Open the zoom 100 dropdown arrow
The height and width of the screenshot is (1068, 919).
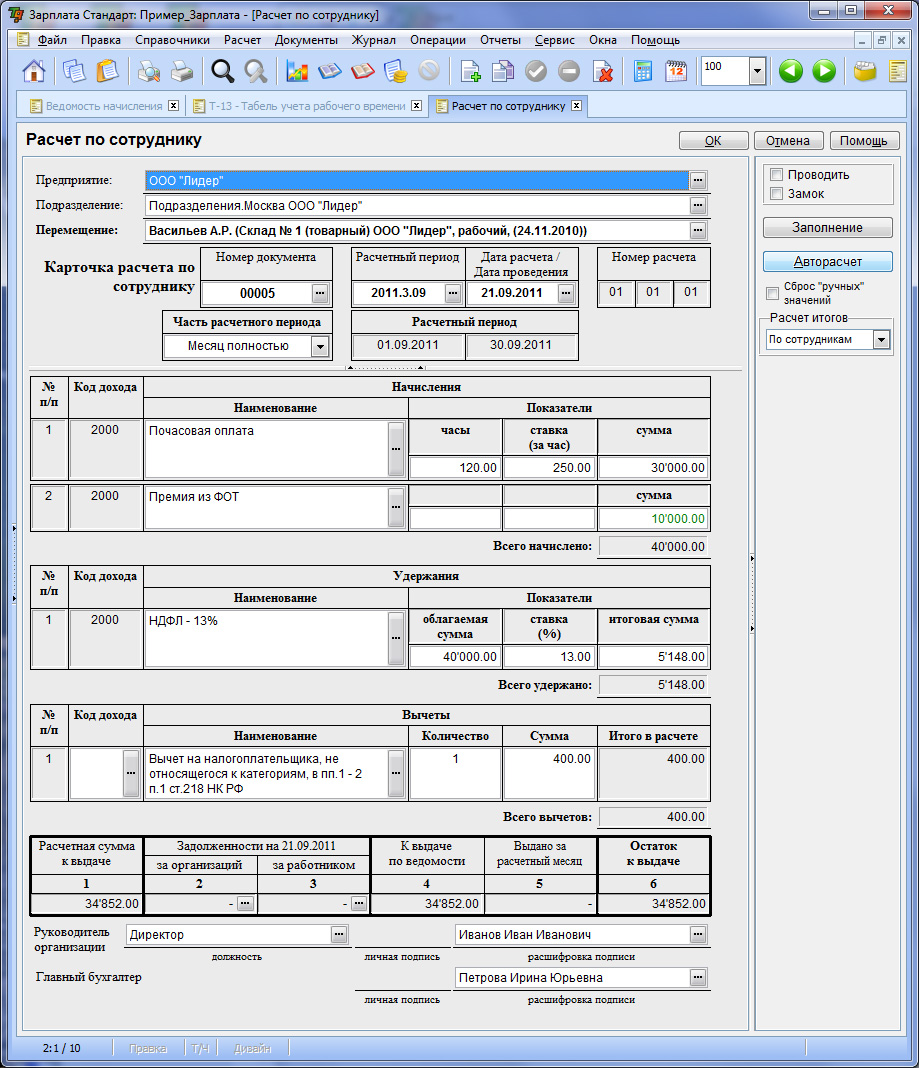(x=758, y=71)
